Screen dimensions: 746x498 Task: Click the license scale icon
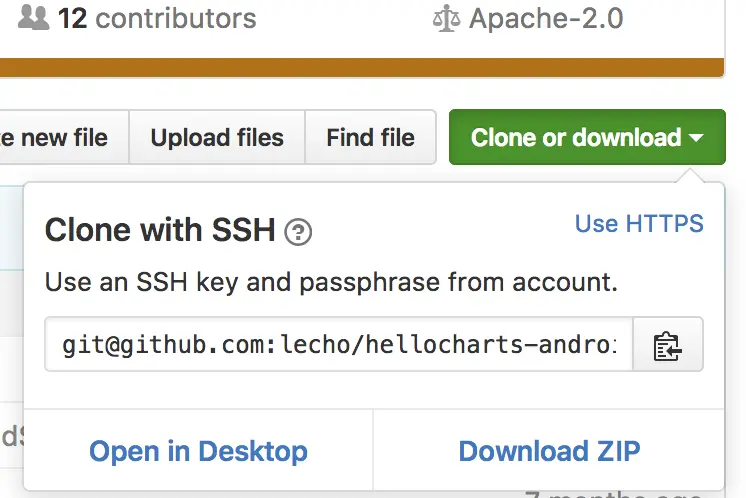445,18
